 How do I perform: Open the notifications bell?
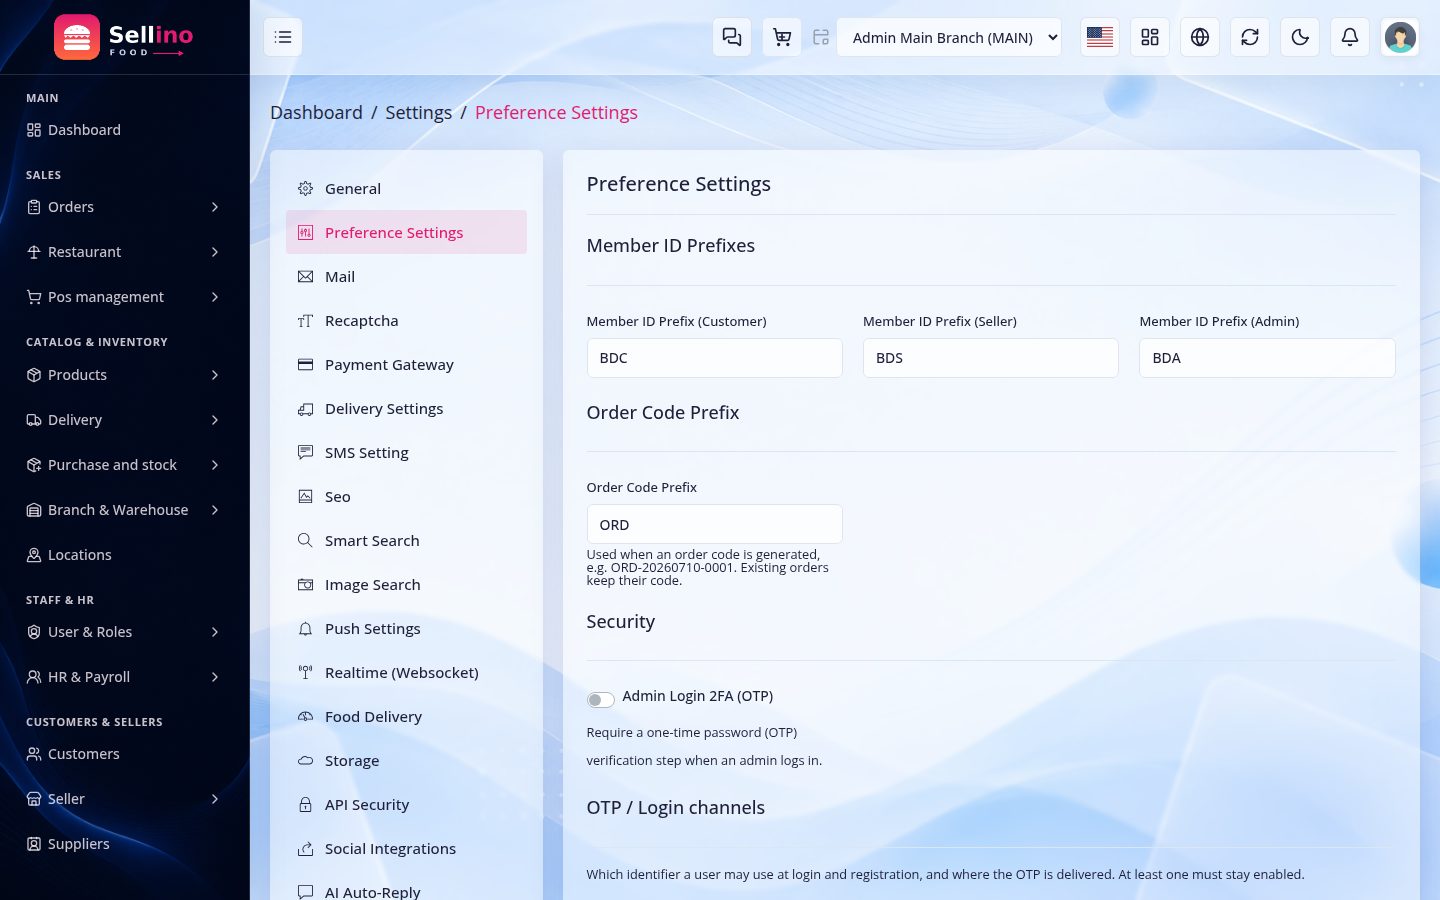pyautogui.click(x=1350, y=37)
